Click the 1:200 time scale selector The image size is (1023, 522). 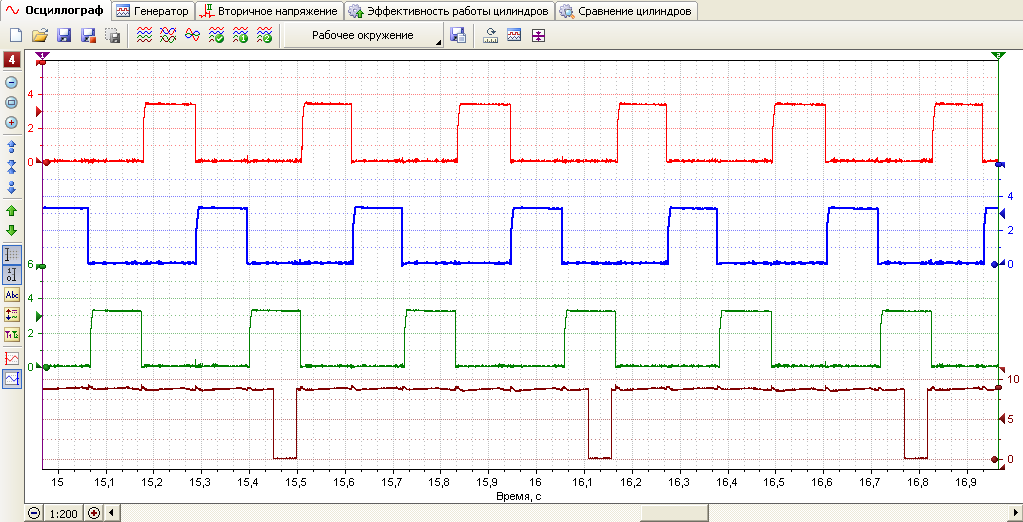coord(64,514)
